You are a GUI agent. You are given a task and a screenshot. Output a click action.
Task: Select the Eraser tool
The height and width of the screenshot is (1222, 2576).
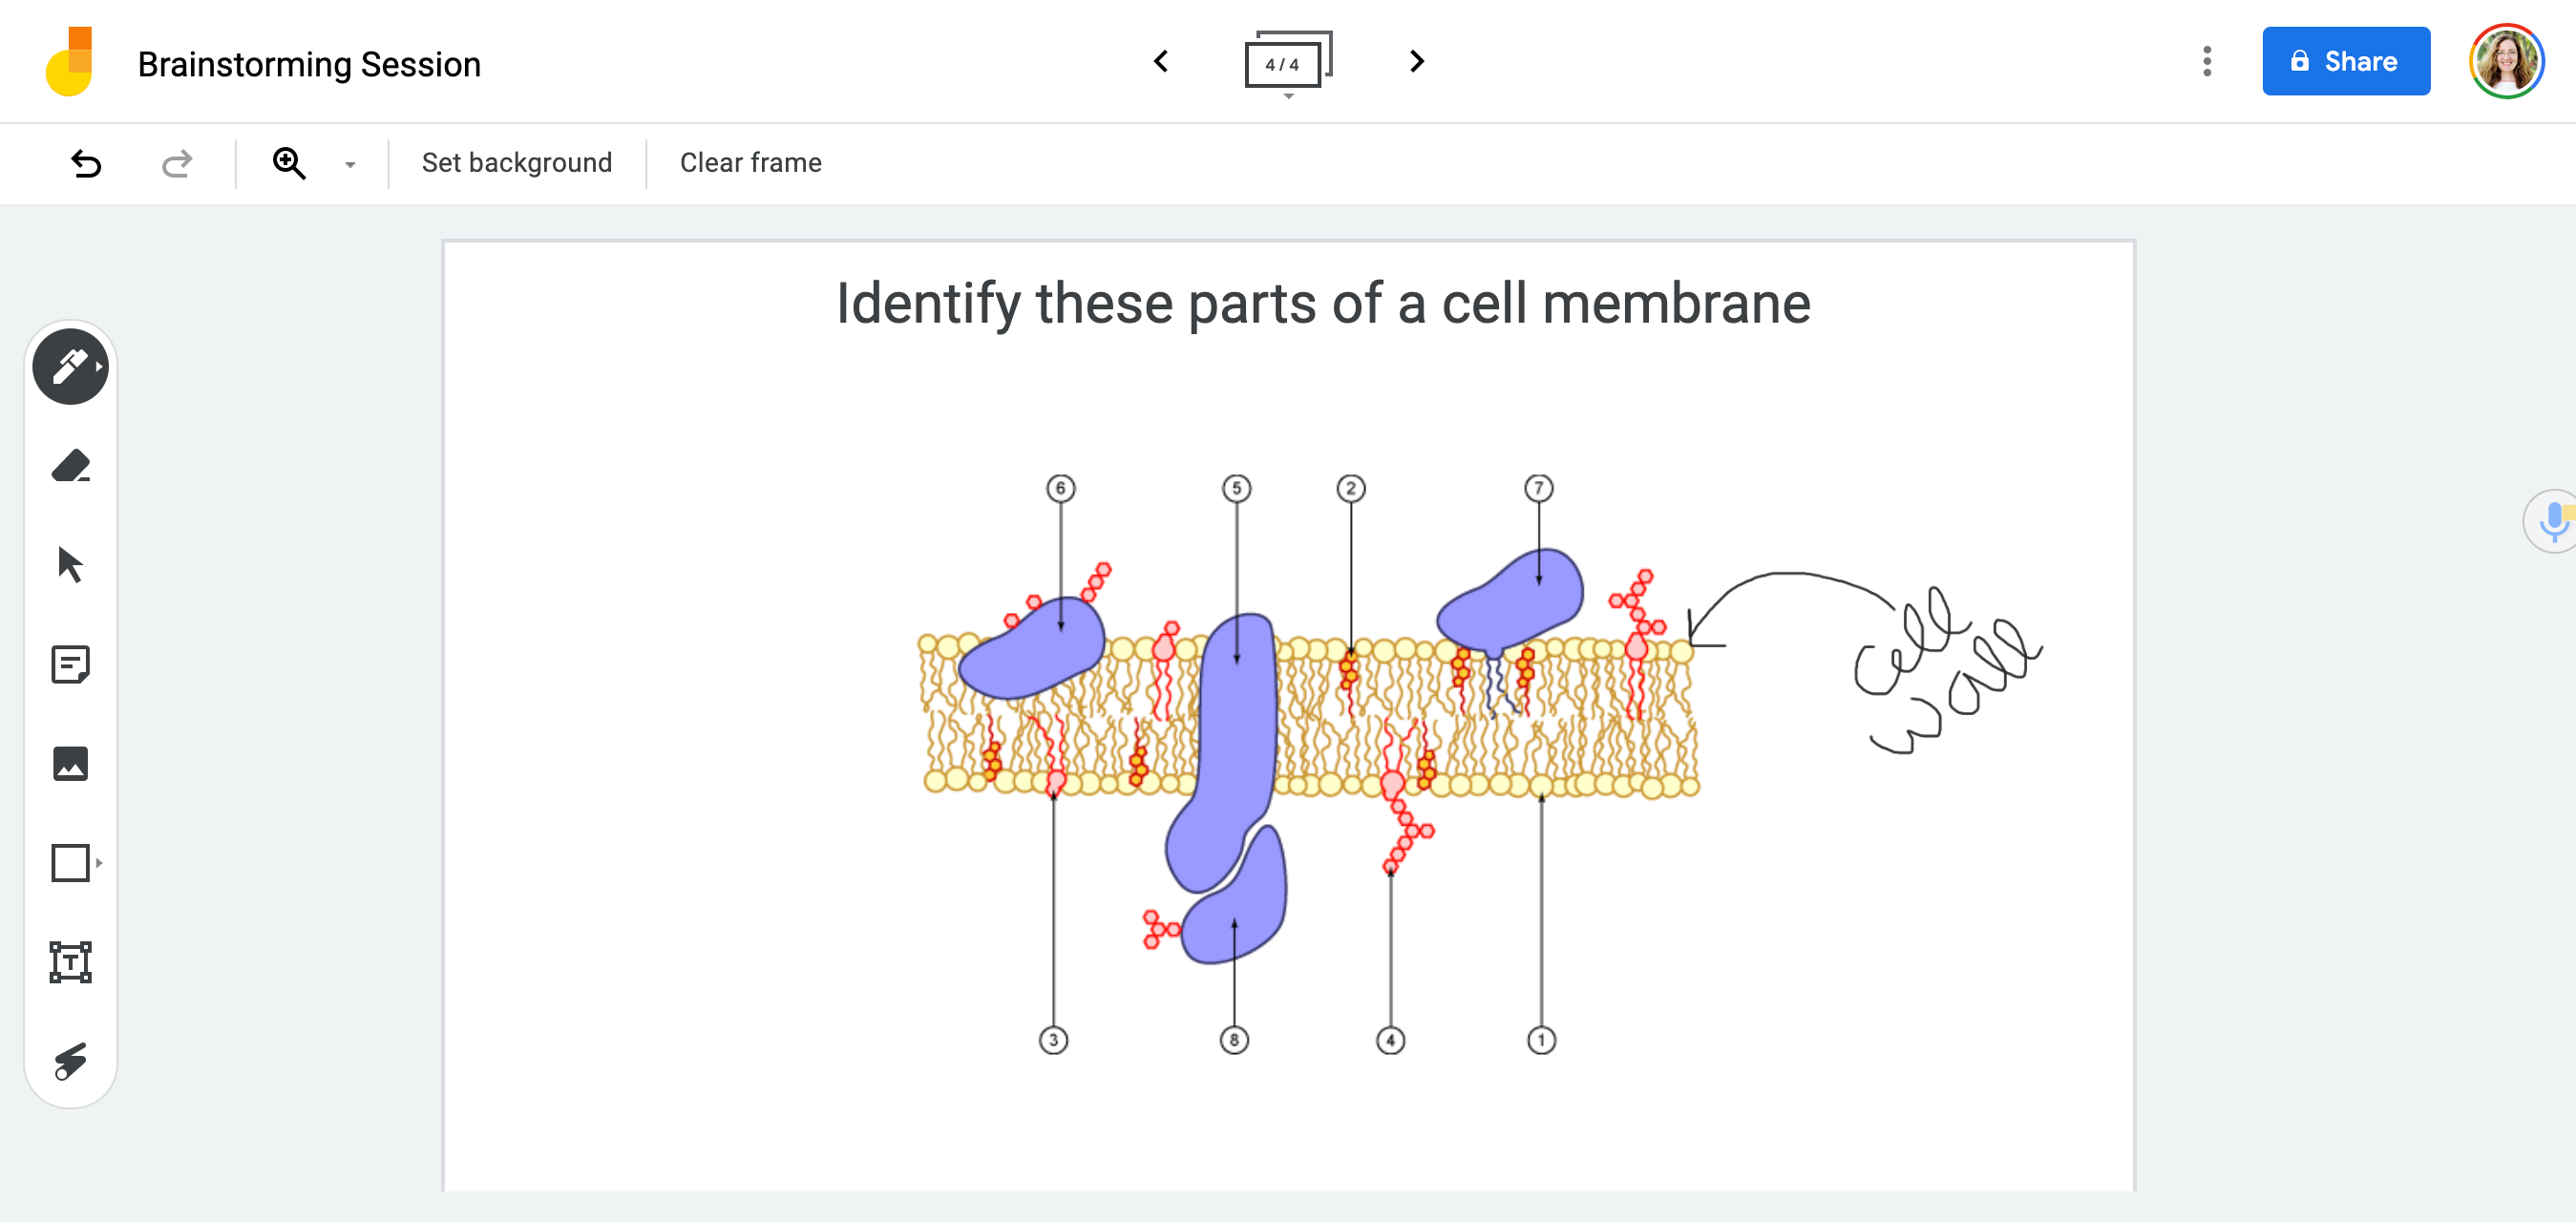point(73,467)
